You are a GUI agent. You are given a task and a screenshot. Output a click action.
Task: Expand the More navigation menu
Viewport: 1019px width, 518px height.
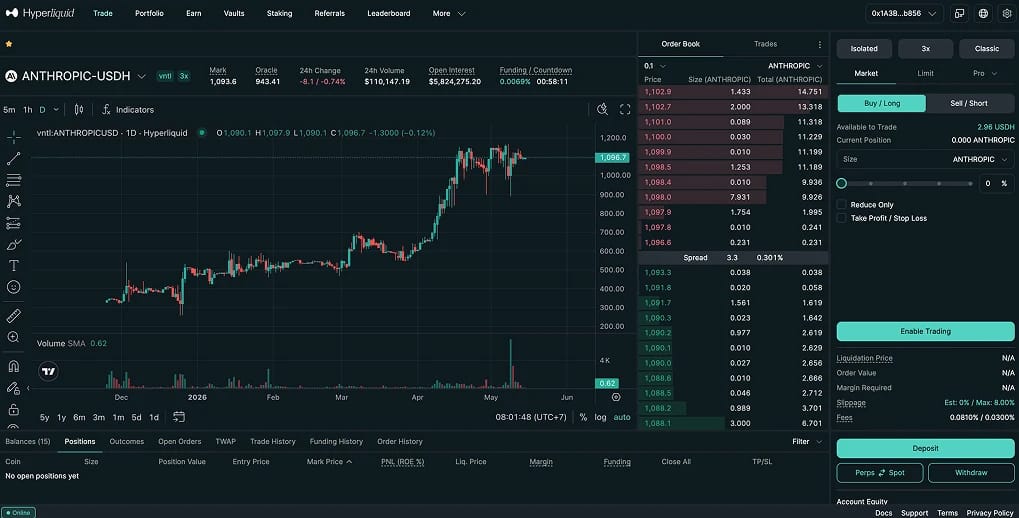pyautogui.click(x=449, y=13)
